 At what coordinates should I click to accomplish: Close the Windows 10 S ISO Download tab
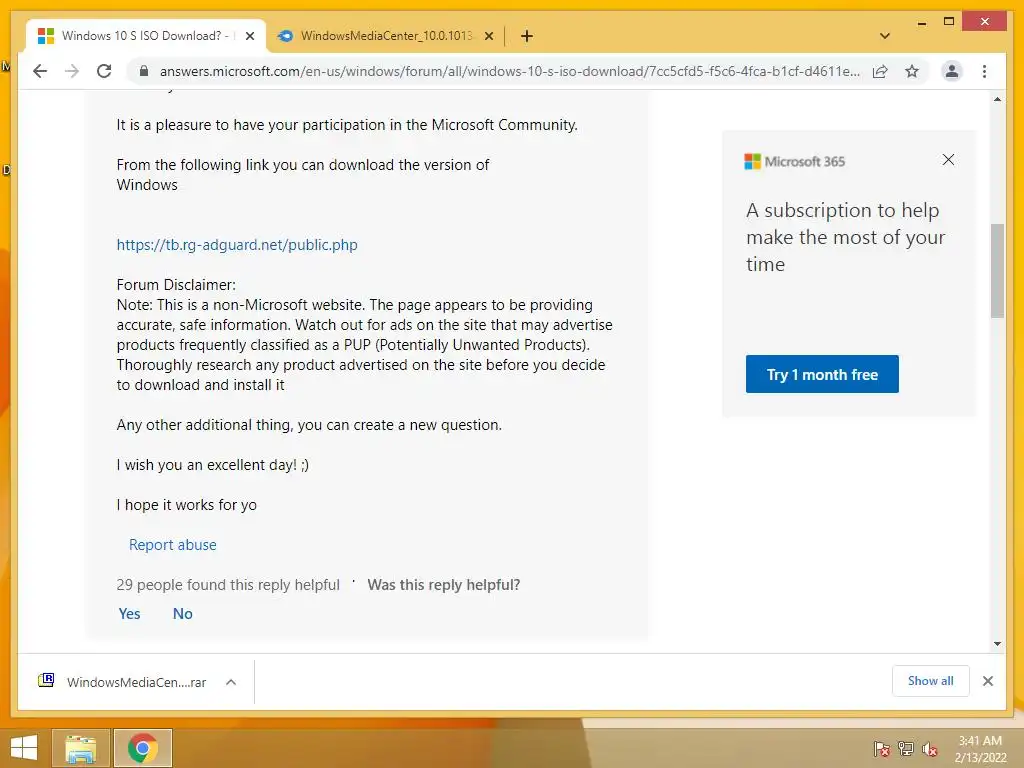tap(249, 36)
